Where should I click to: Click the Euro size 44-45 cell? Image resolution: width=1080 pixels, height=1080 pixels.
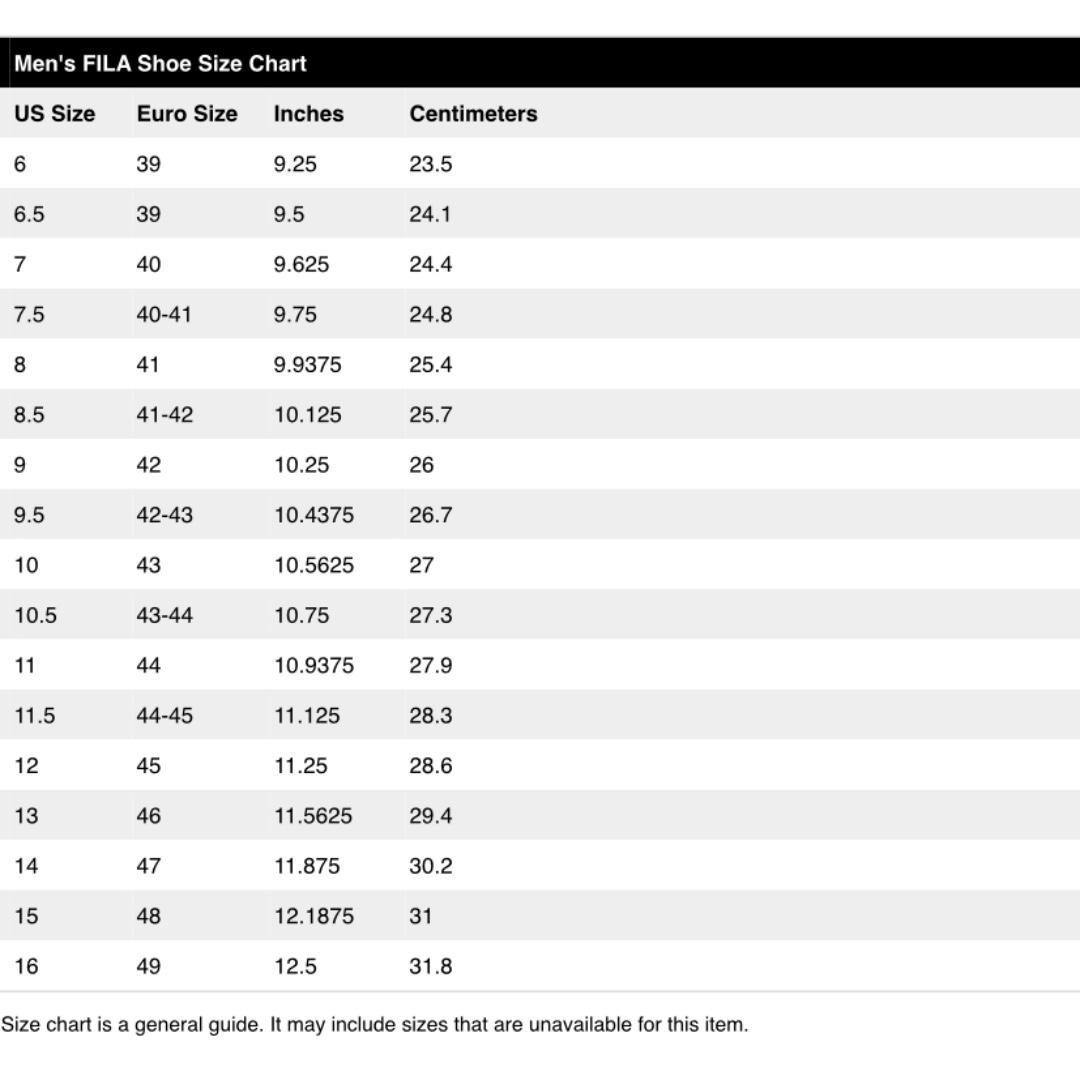click(x=164, y=716)
